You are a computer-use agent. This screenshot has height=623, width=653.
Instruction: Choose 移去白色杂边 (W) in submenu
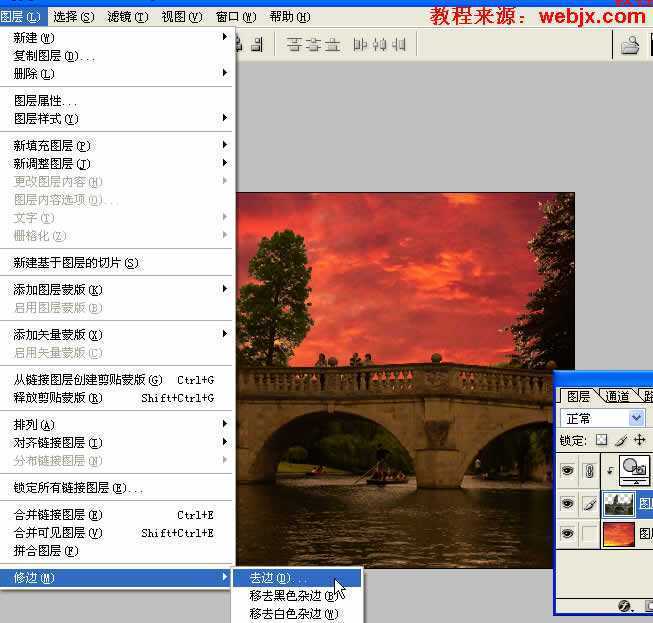297,614
